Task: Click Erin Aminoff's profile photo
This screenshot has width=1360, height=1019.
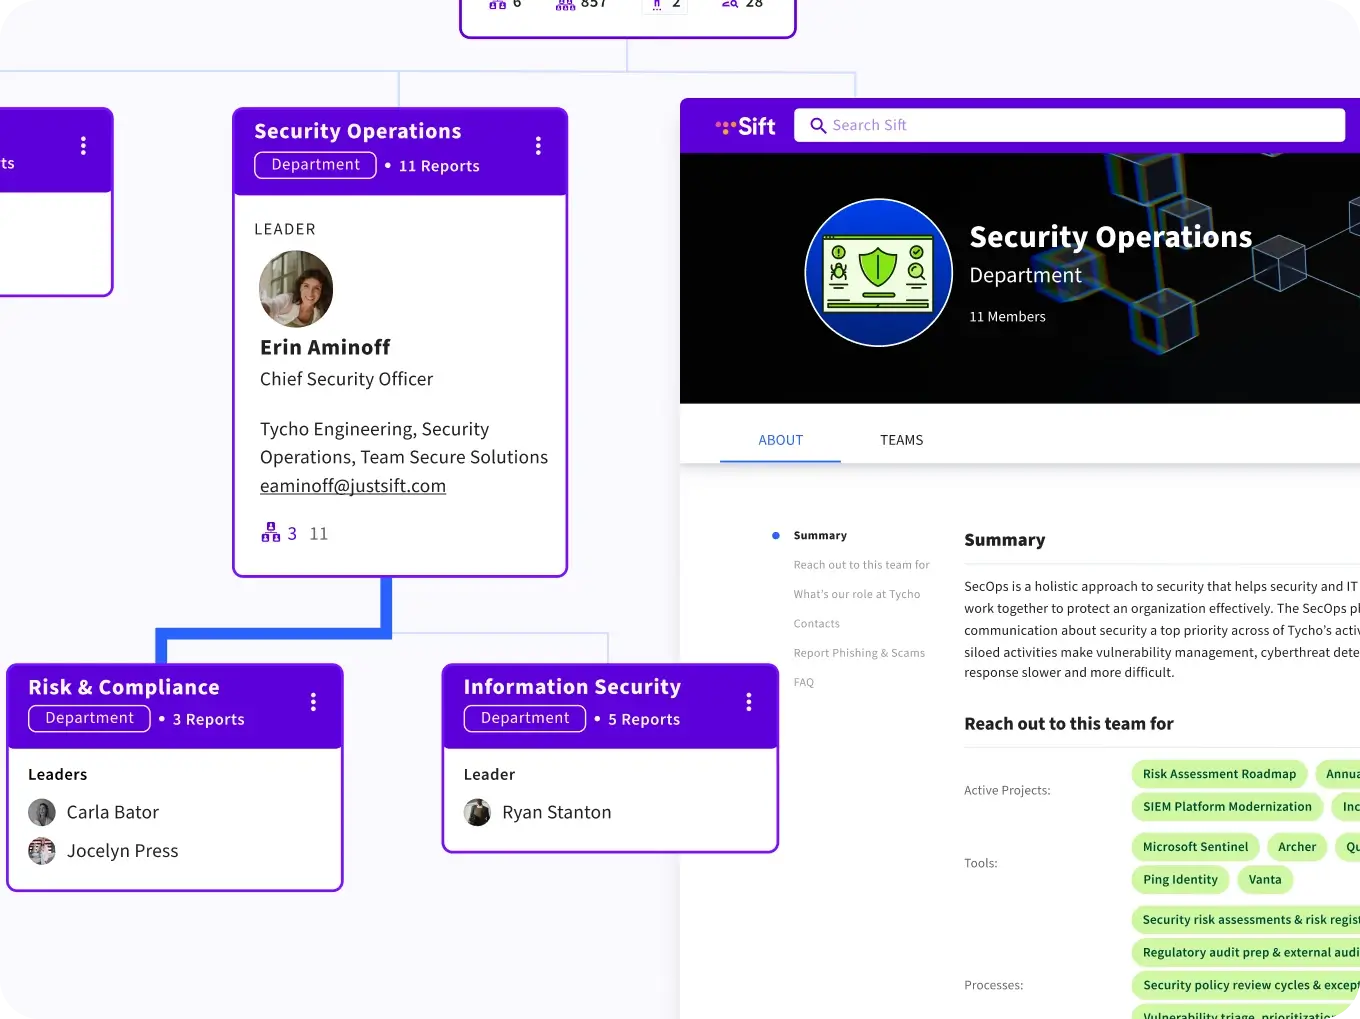Action: coord(296,289)
